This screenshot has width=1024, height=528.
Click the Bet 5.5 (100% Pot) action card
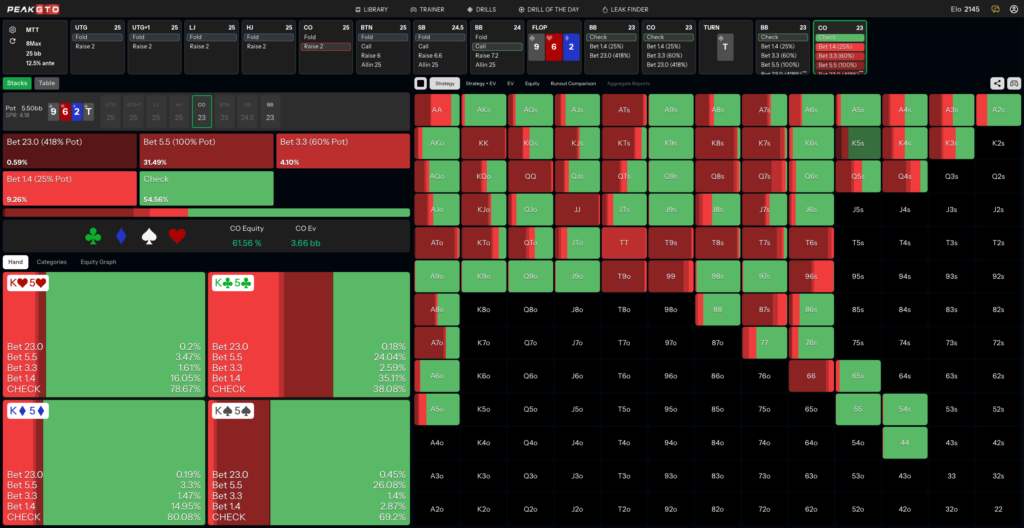(206, 151)
